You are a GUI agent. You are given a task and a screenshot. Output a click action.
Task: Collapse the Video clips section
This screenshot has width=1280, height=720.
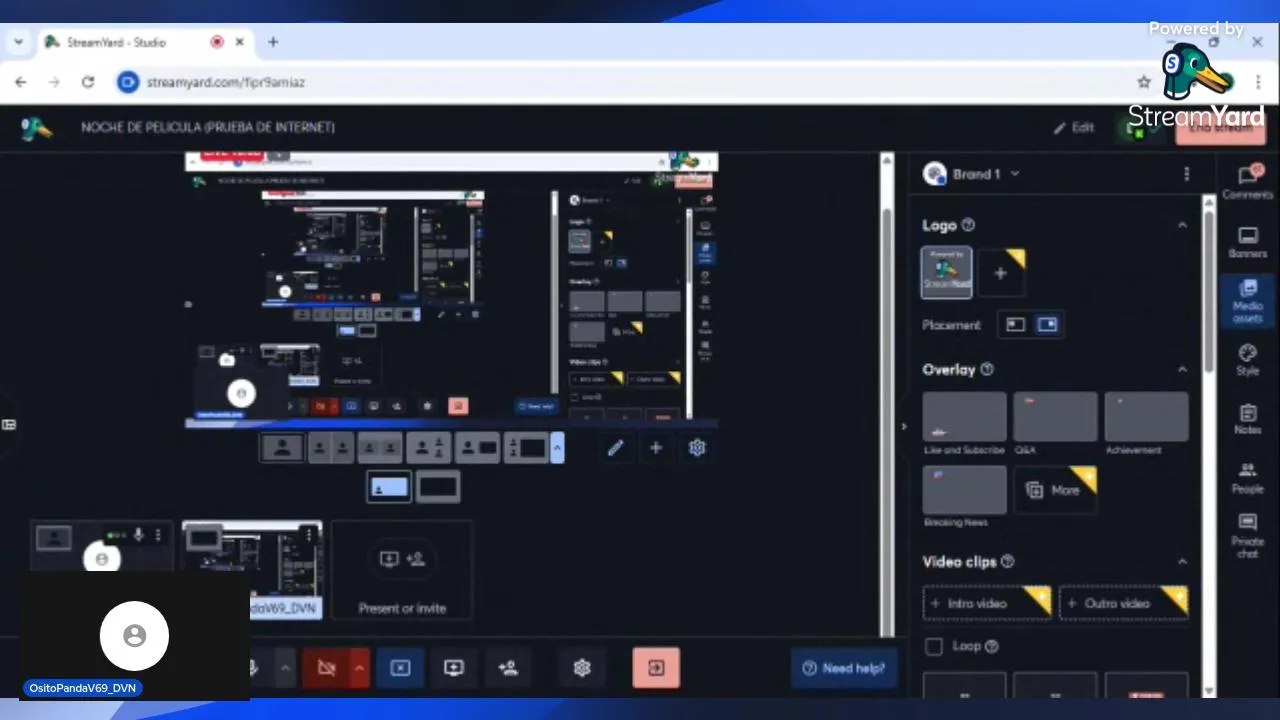click(x=1182, y=562)
